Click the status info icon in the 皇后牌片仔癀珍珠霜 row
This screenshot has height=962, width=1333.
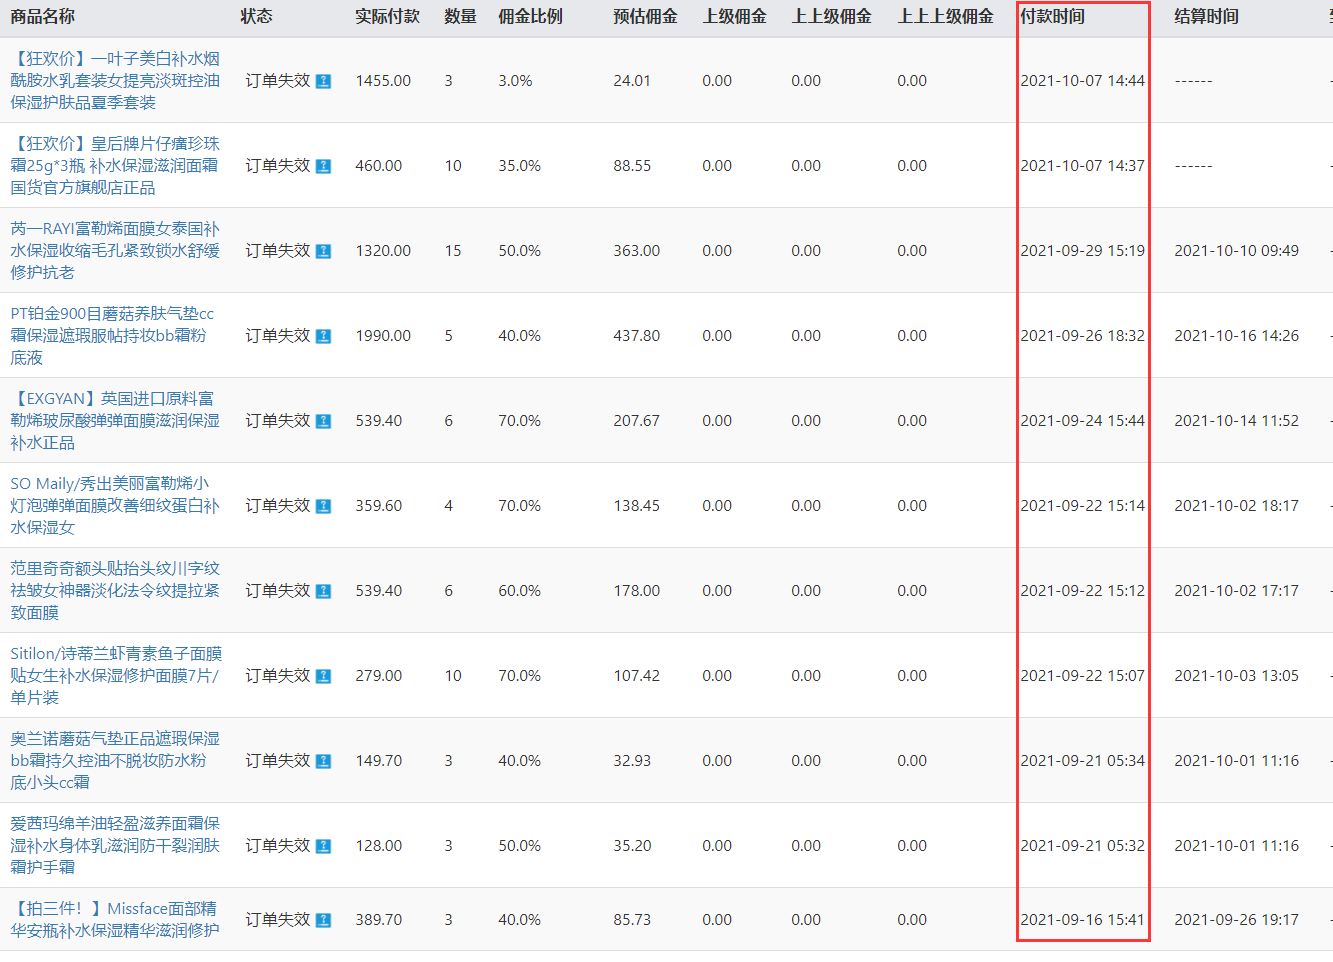pyautogui.click(x=323, y=166)
